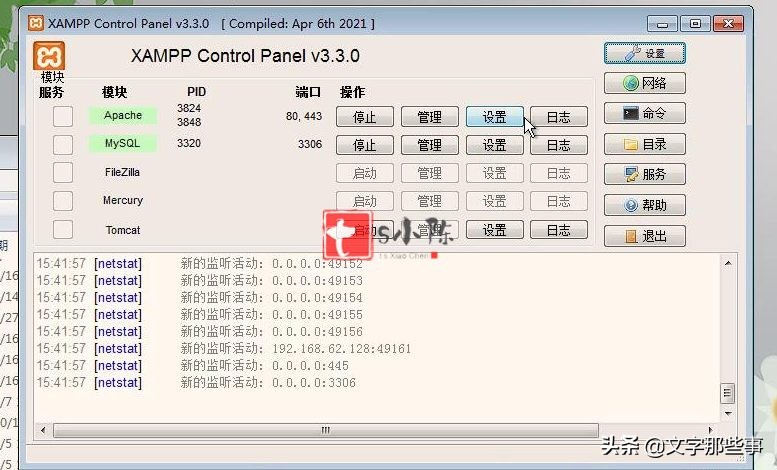Click horizontal scroll left arrow
This screenshot has height=470, width=777.
[x=43, y=430]
